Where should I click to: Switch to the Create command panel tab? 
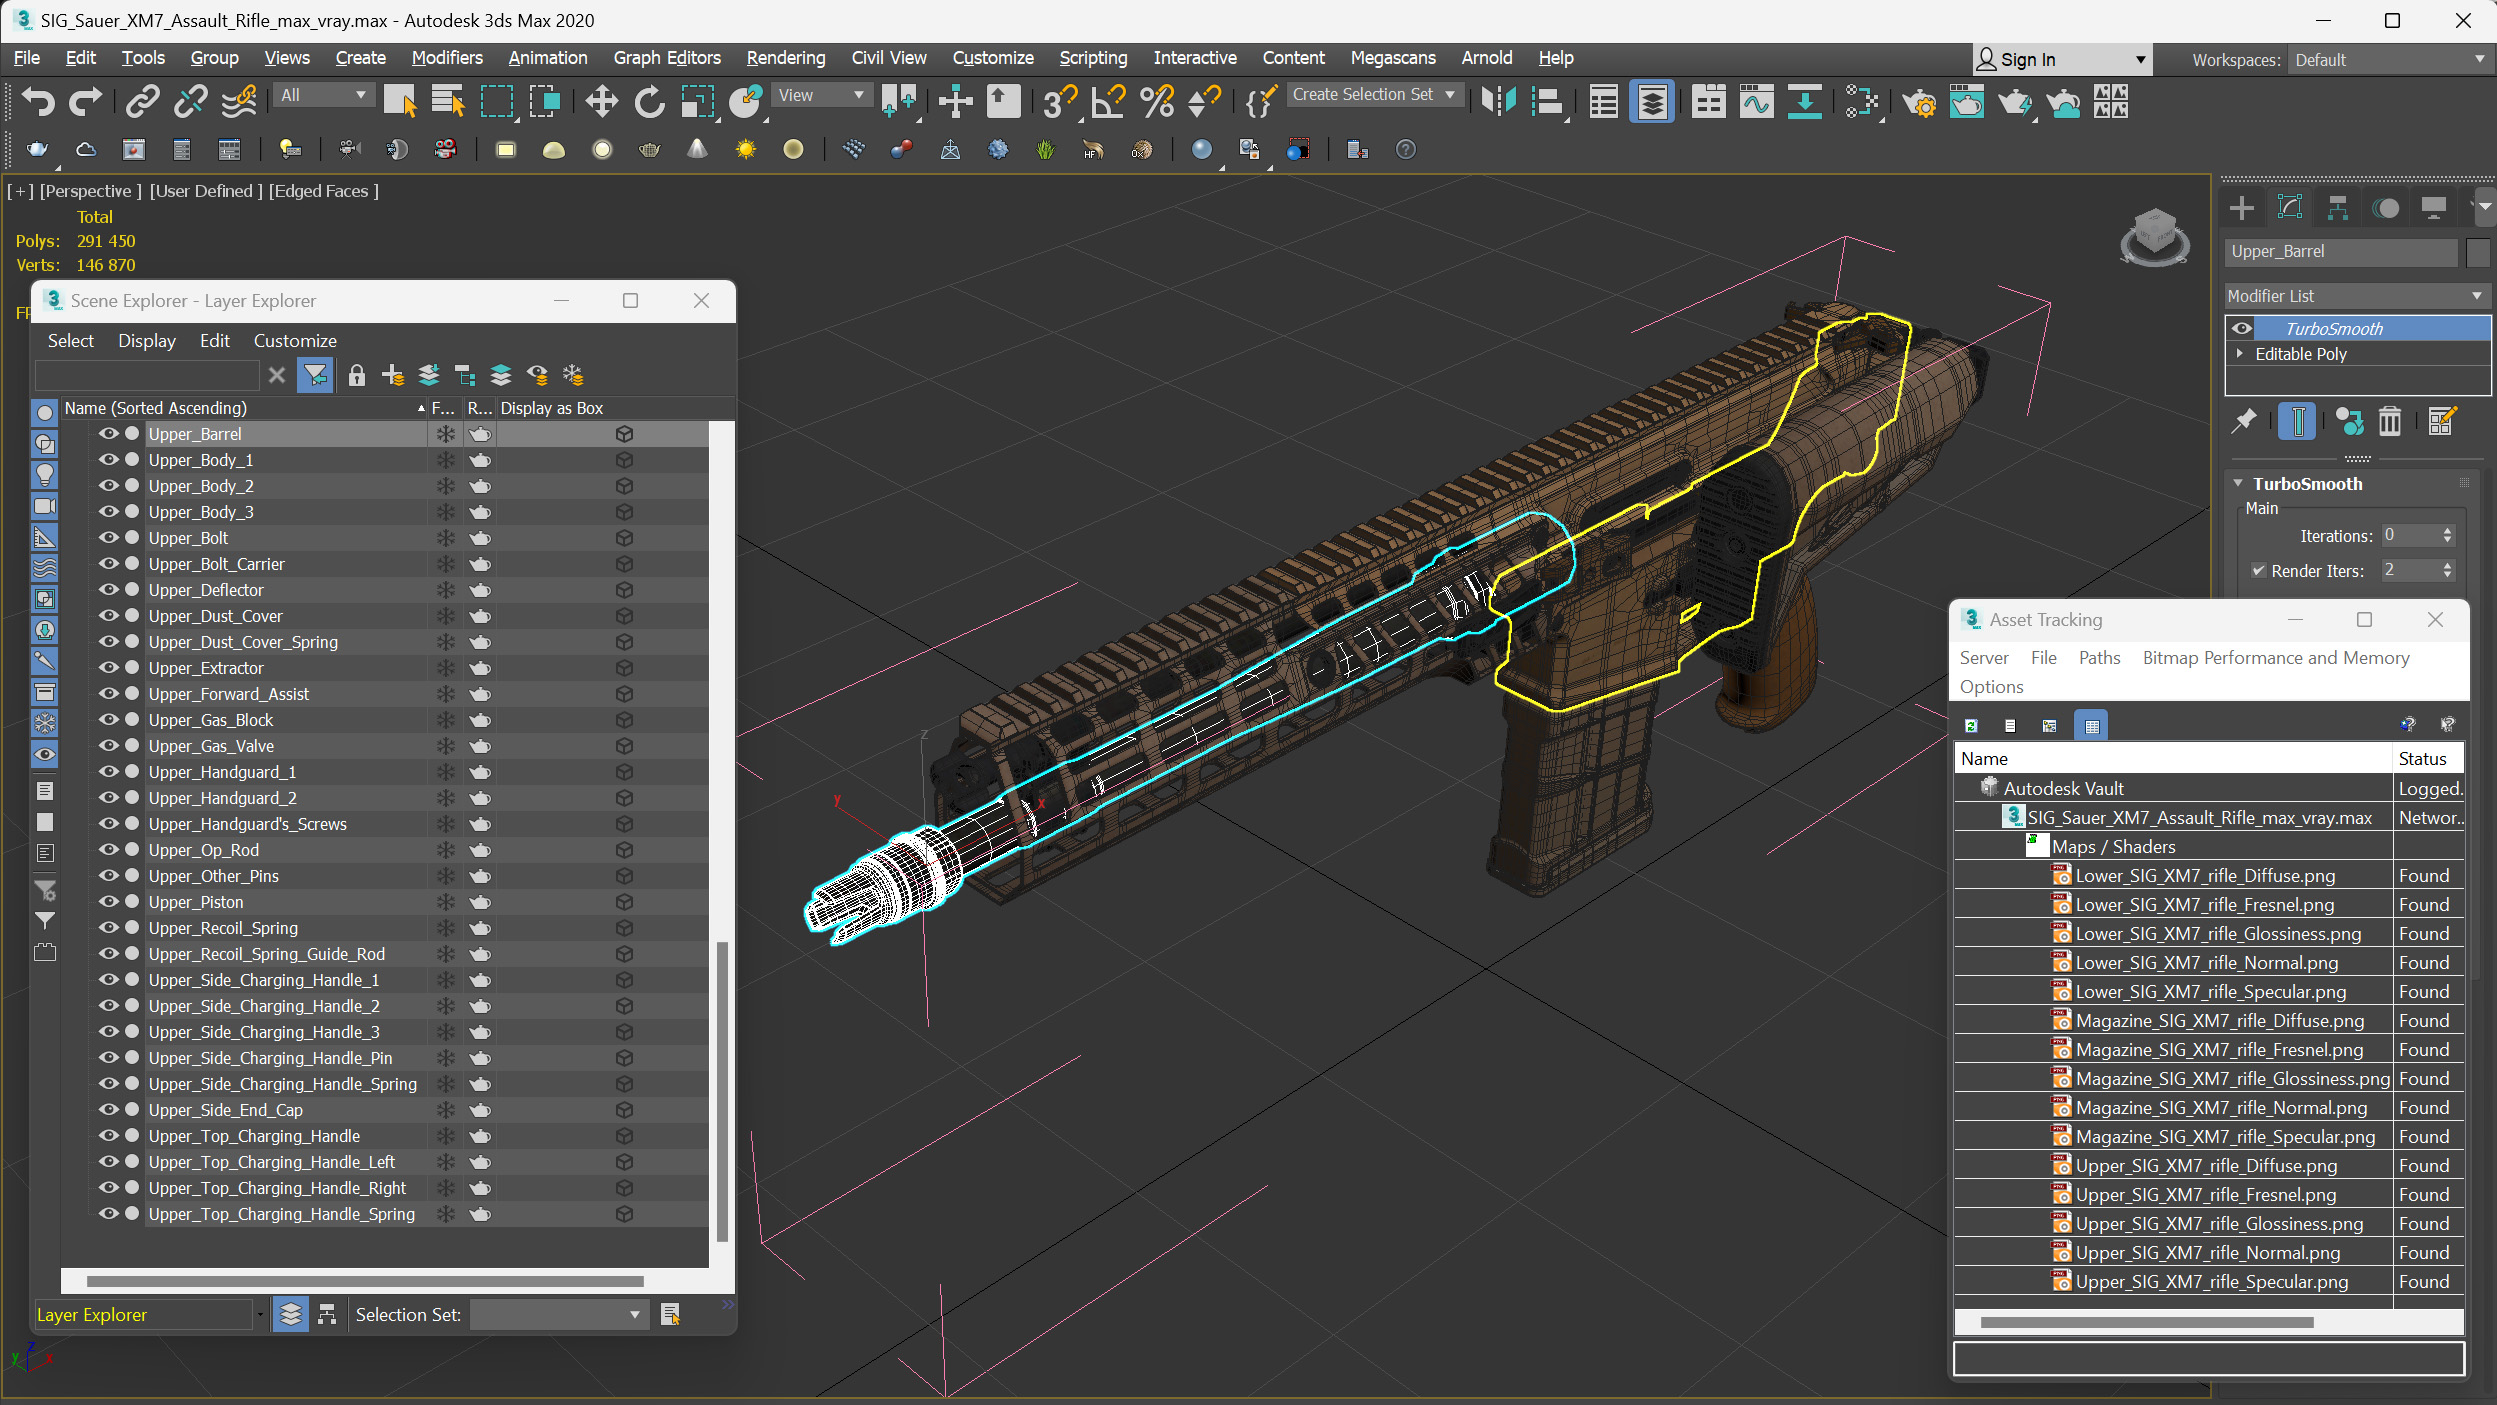tap(2241, 208)
